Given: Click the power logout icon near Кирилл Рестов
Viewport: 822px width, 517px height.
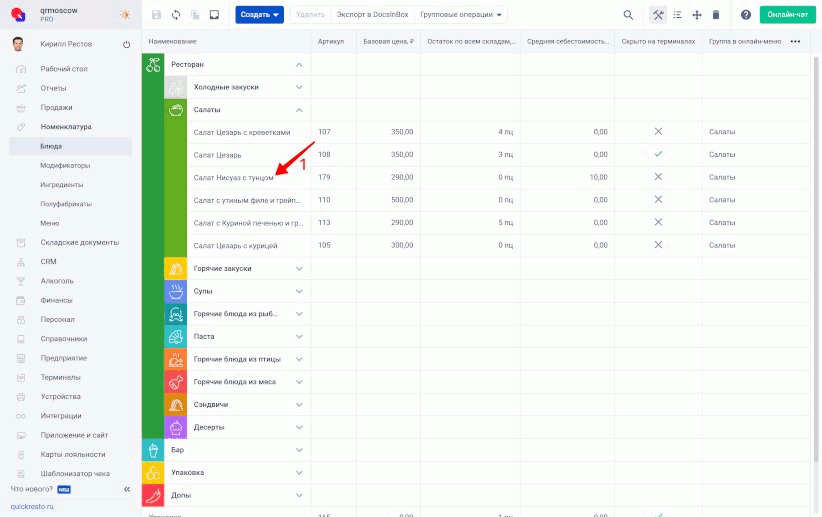Looking at the screenshot, I should [126, 45].
